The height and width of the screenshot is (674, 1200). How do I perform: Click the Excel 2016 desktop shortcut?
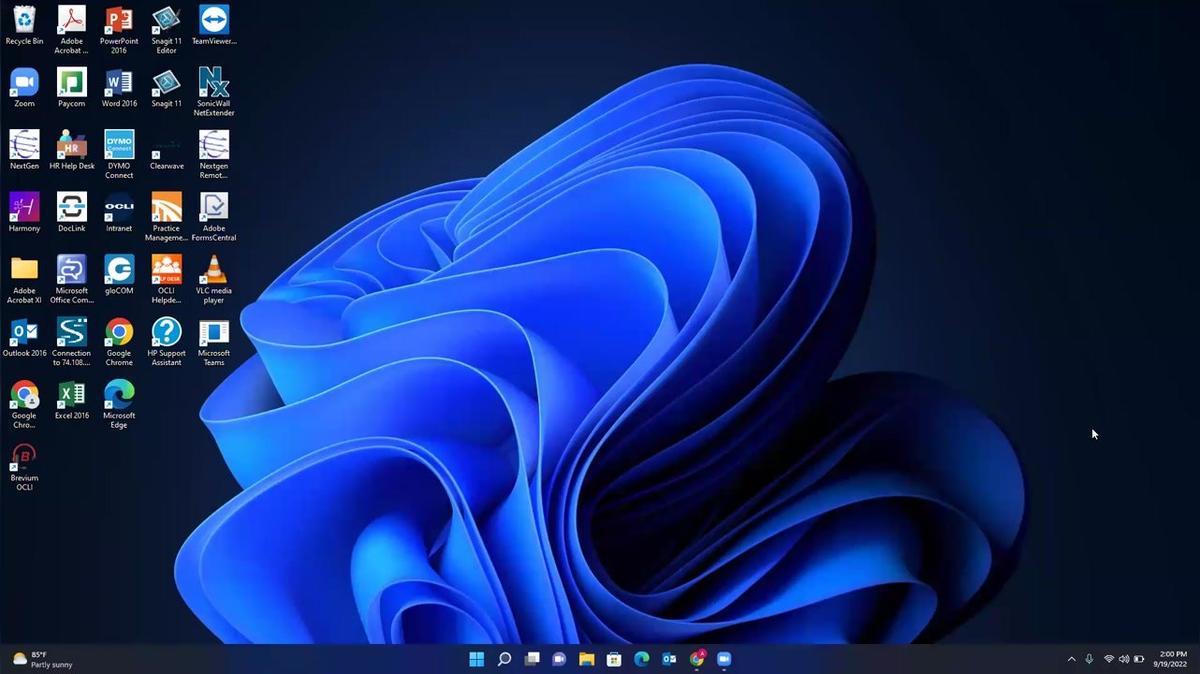tap(71, 394)
